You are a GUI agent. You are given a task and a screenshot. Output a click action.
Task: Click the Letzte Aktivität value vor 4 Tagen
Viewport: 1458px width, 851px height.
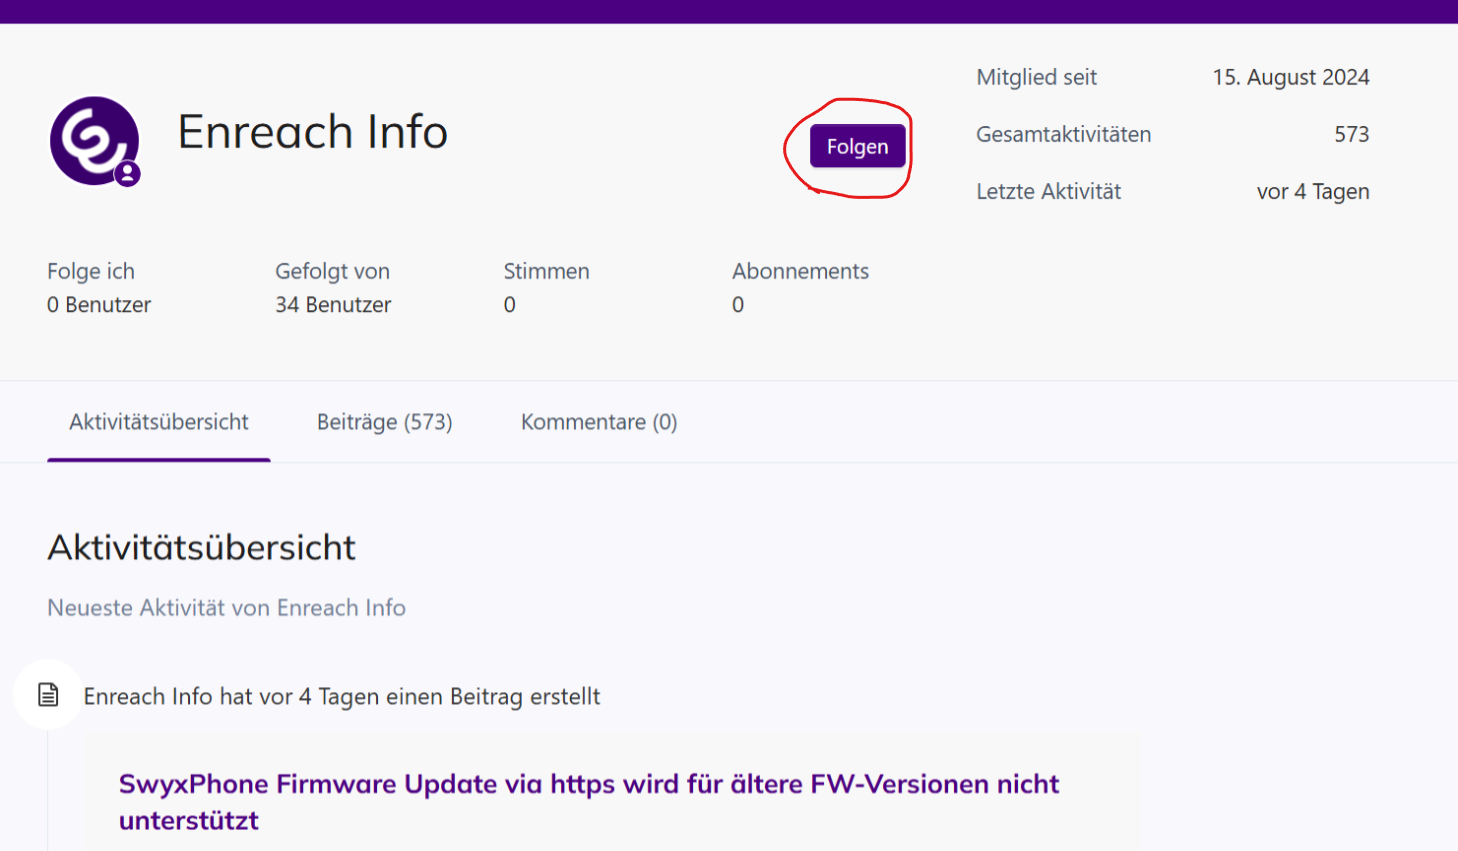tap(1312, 191)
